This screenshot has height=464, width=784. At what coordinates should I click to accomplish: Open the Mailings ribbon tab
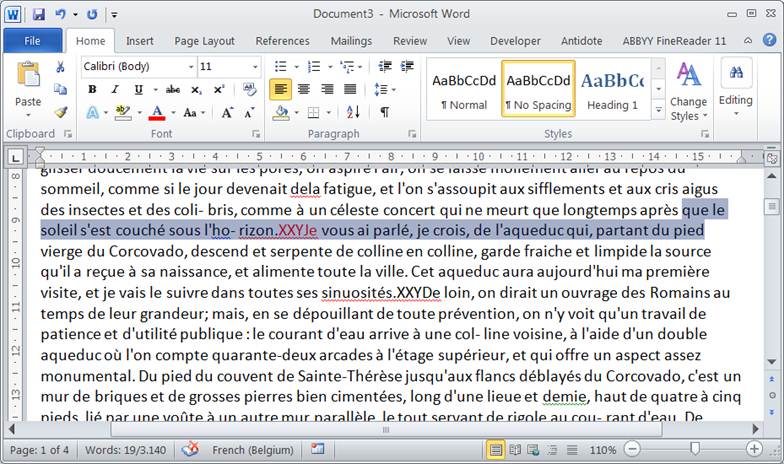(x=351, y=41)
